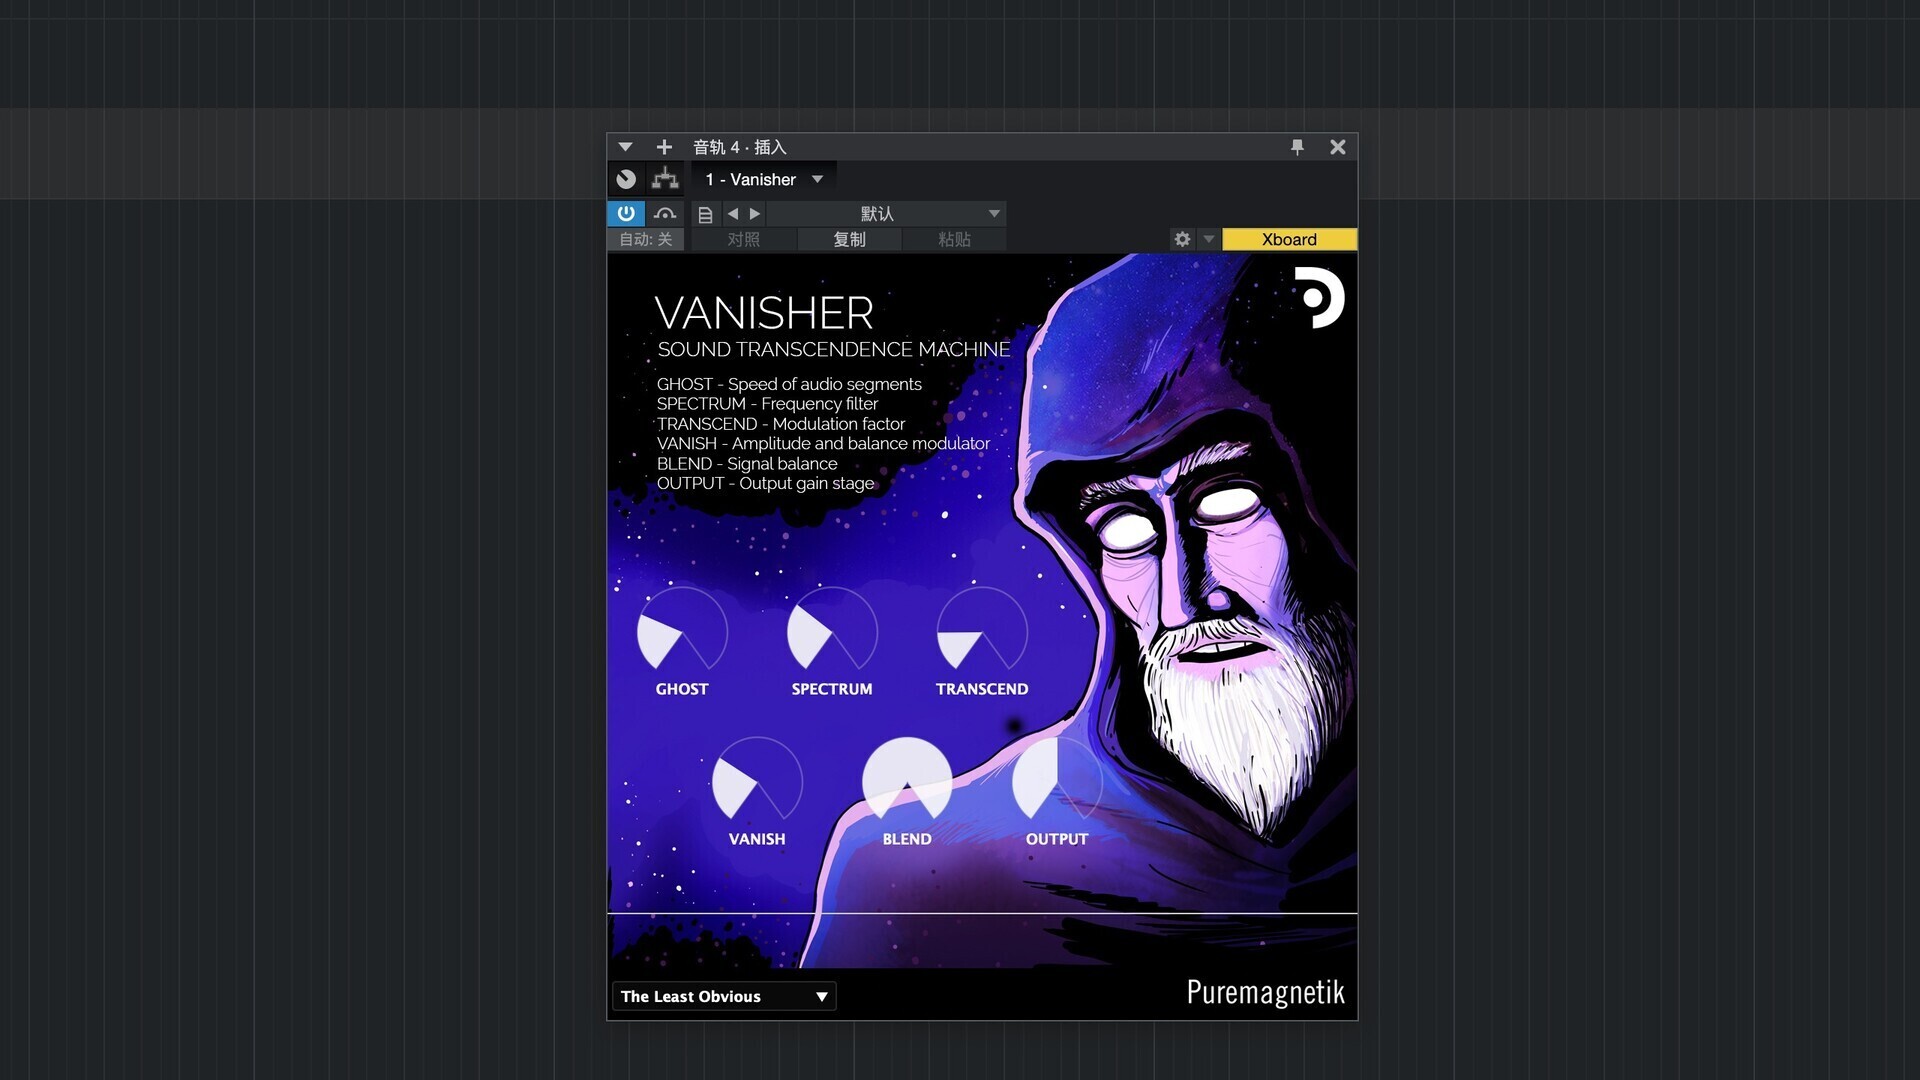Open the preset file menu icon
Screen dimensions: 1920x1080
point(705,214)
